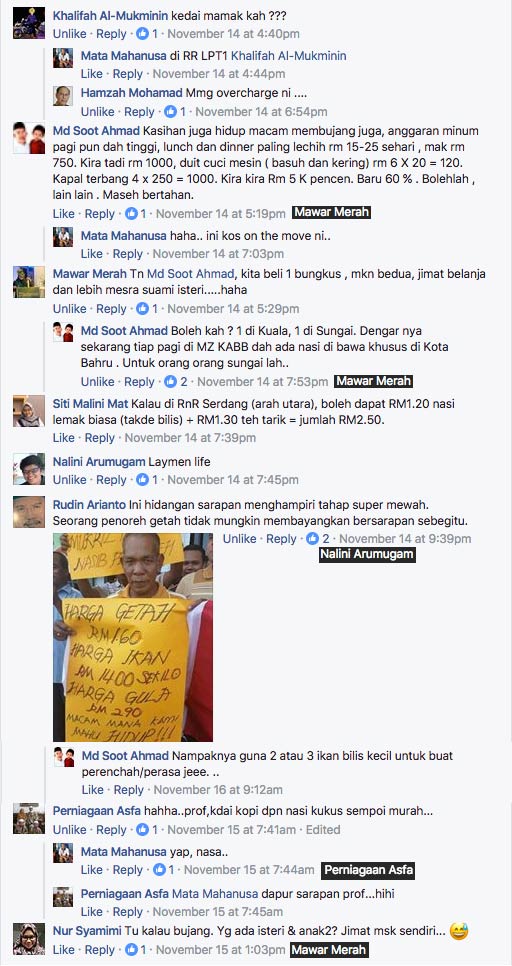The width and height of the screenshot is (512, 966).
Task: Reply to Rudin Arianto's comment
Action: [282, 538]
